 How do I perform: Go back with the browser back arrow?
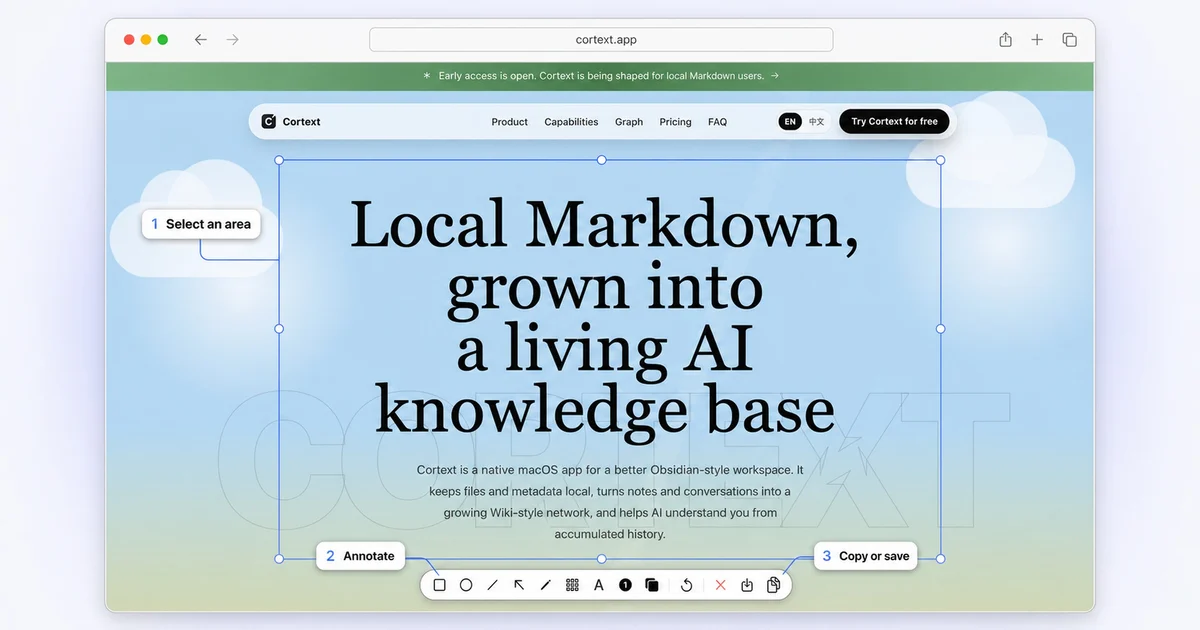pos(200,40)
